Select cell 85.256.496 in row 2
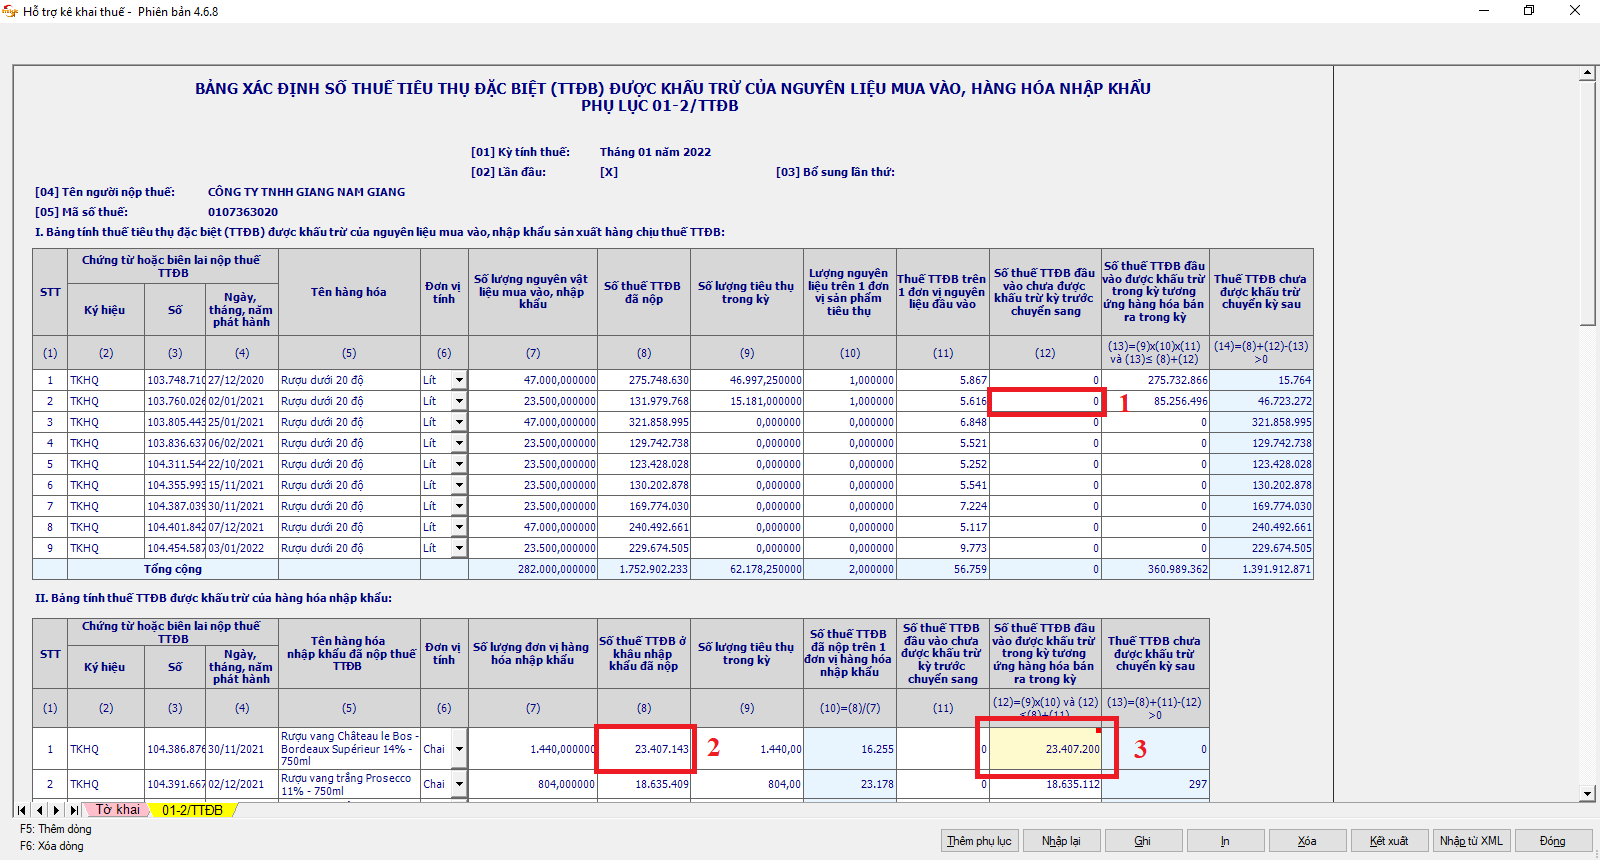The height and width of the screenshot is (860, 1600). (1155, 401)
